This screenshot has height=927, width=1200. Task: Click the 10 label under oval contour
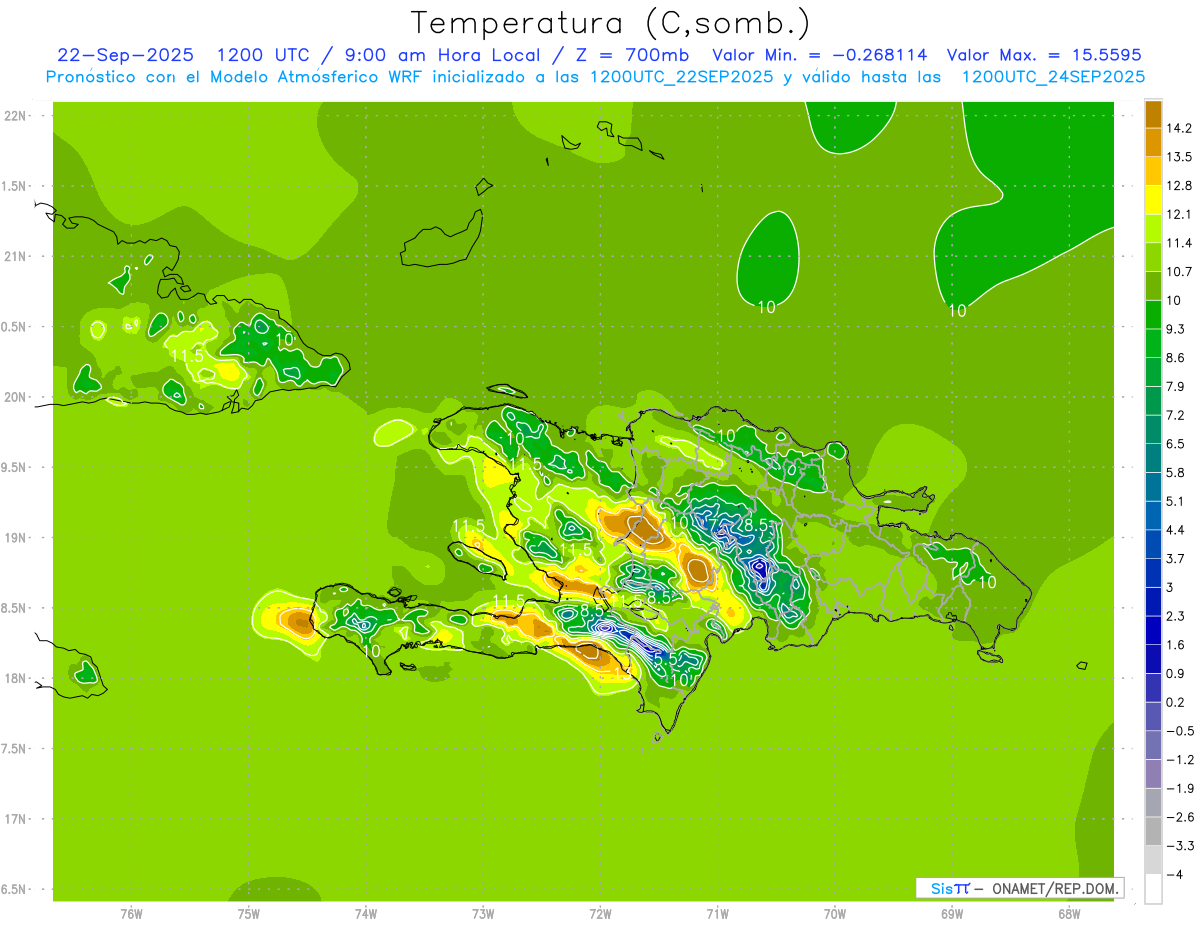766,307
